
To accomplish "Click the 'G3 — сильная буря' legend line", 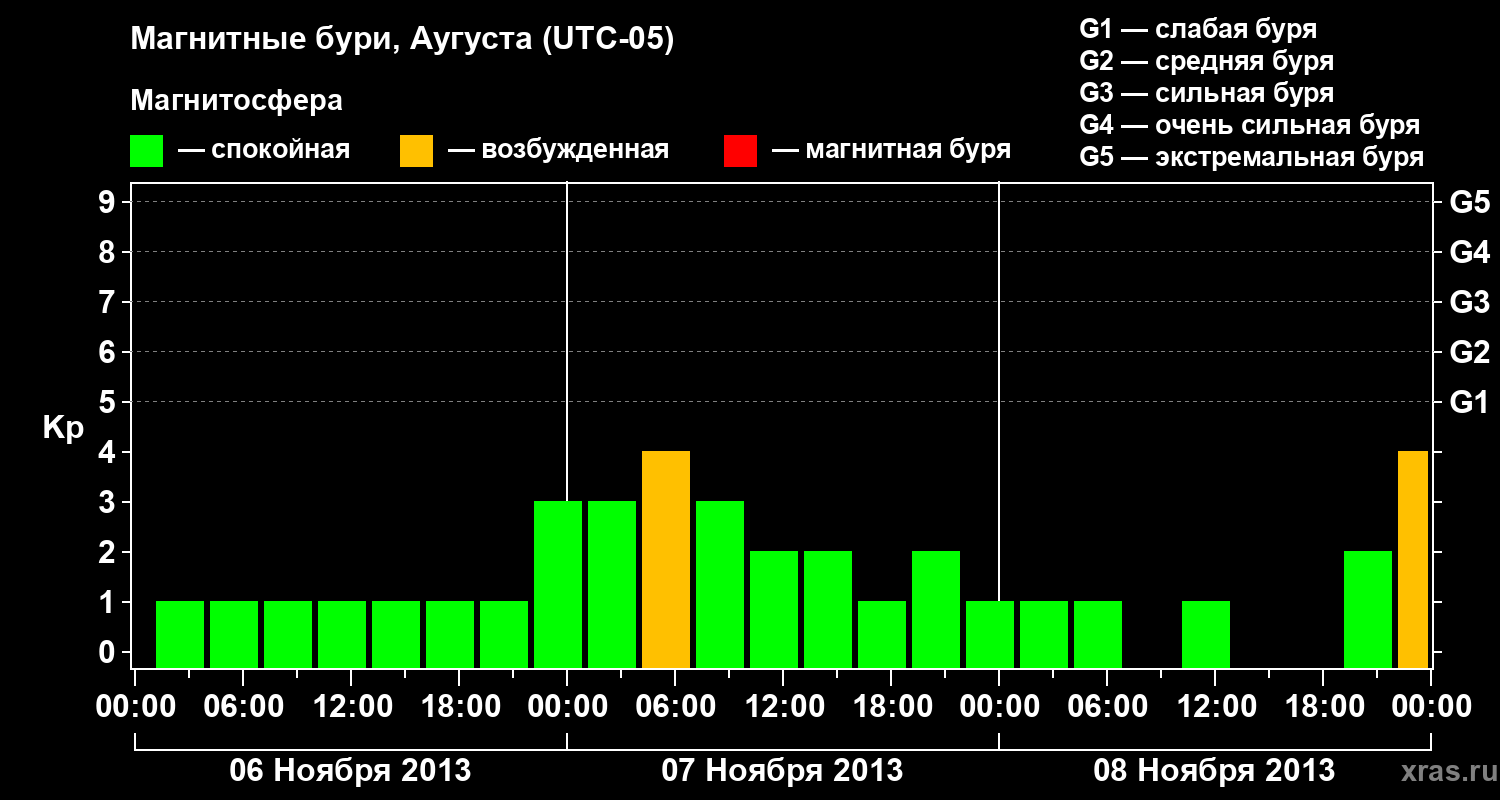I will tap(1206, 93).
